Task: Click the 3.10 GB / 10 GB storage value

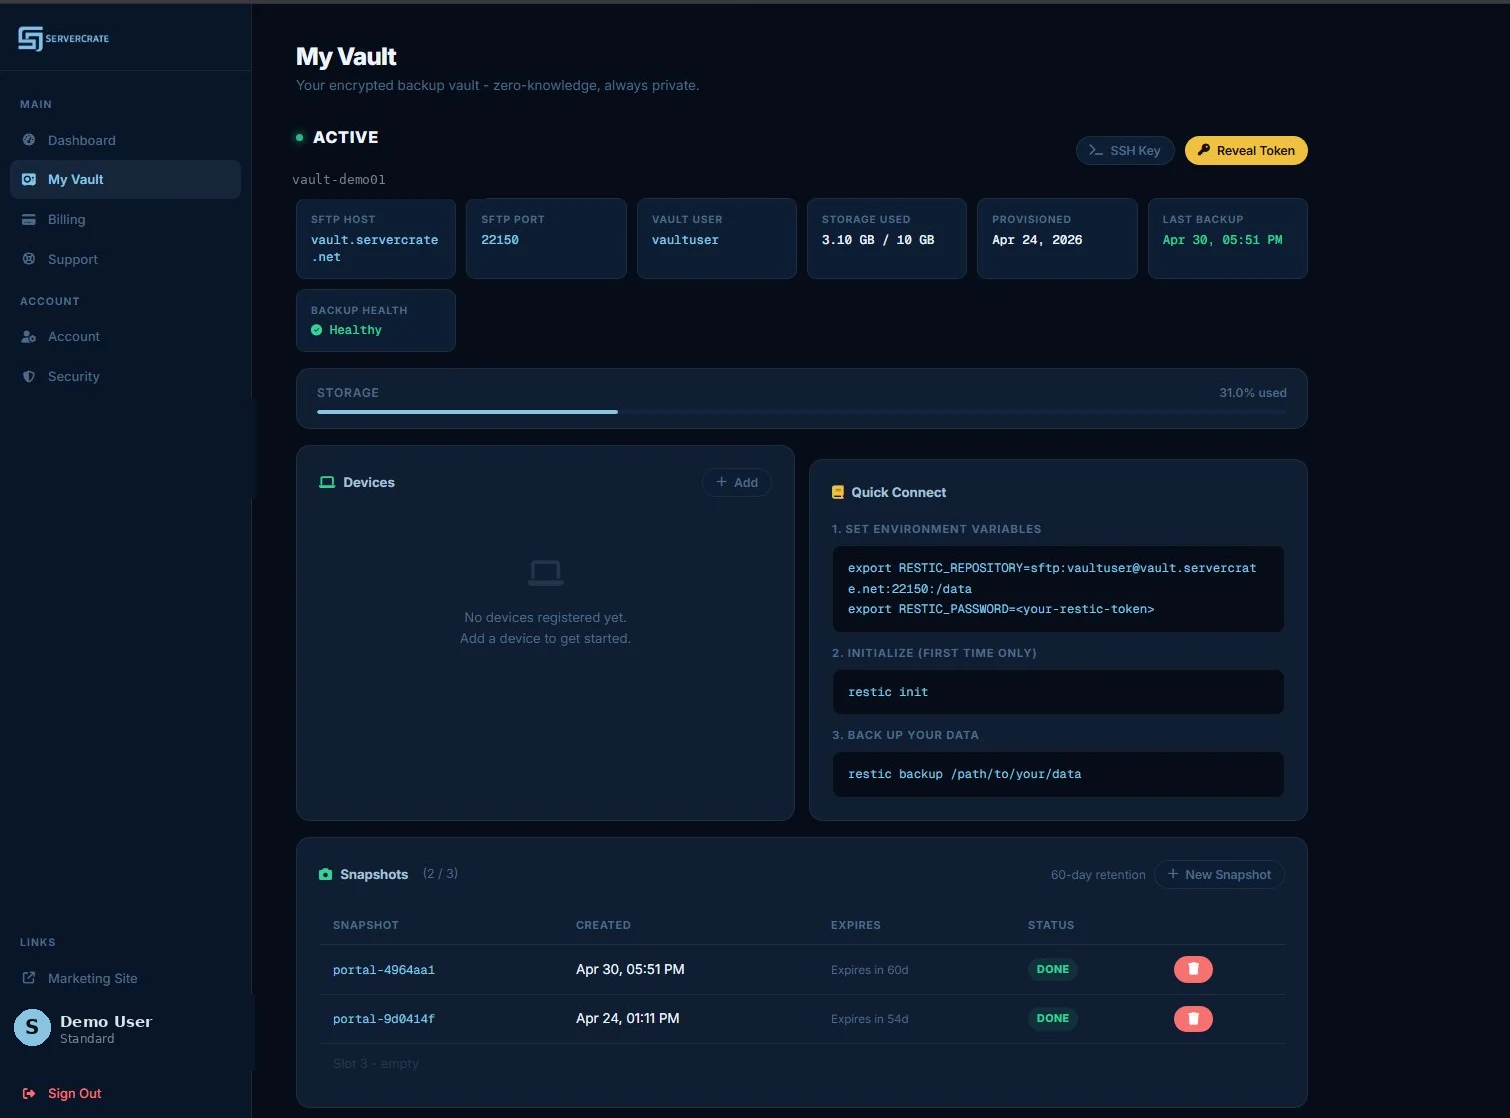Action: (x=878, y=240)
